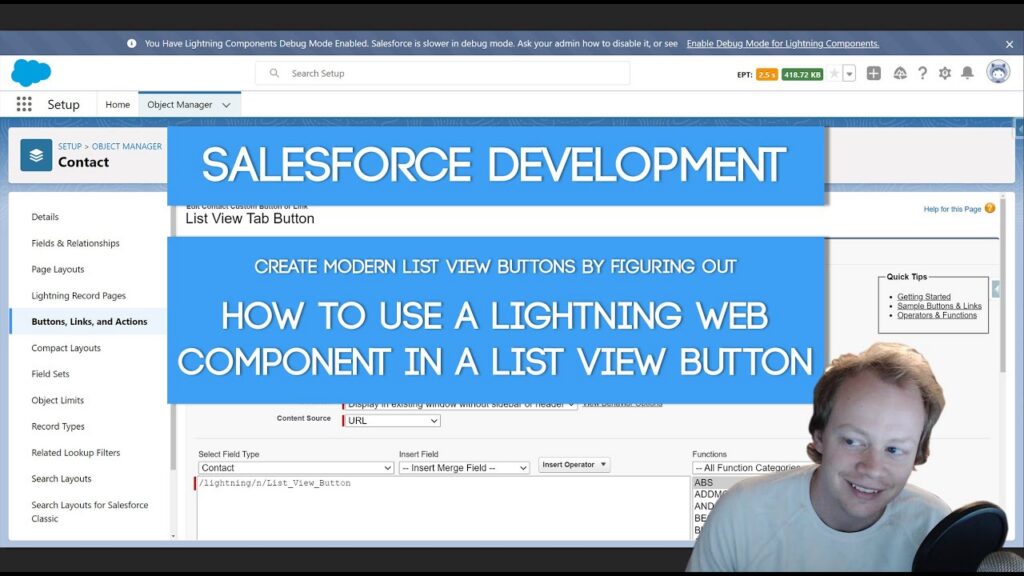Click the orange 2.5 s EPT badge
The image size is (1024, 576).
(x=767, y=74)
